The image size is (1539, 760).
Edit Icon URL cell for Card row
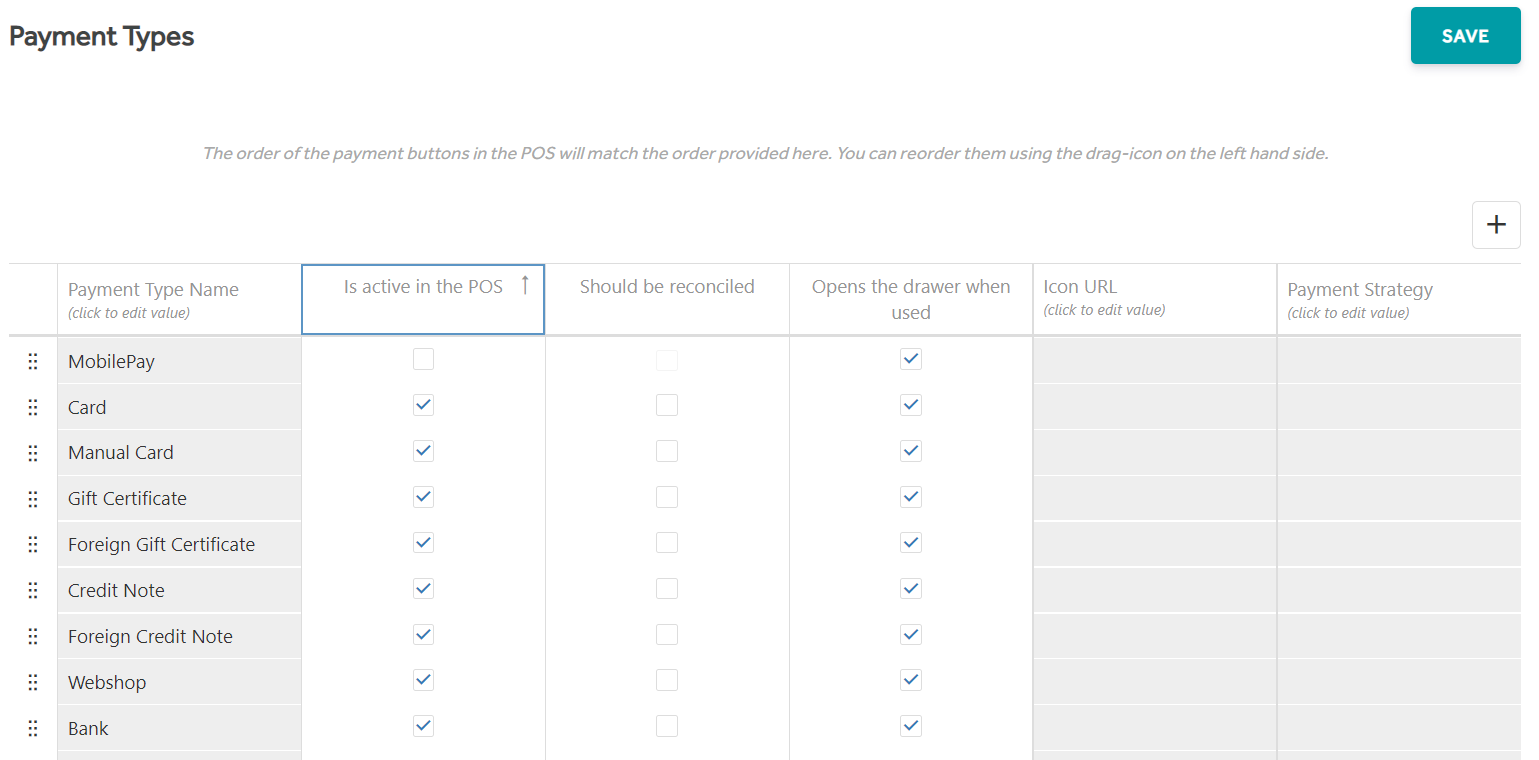[x=1155, y=407]
